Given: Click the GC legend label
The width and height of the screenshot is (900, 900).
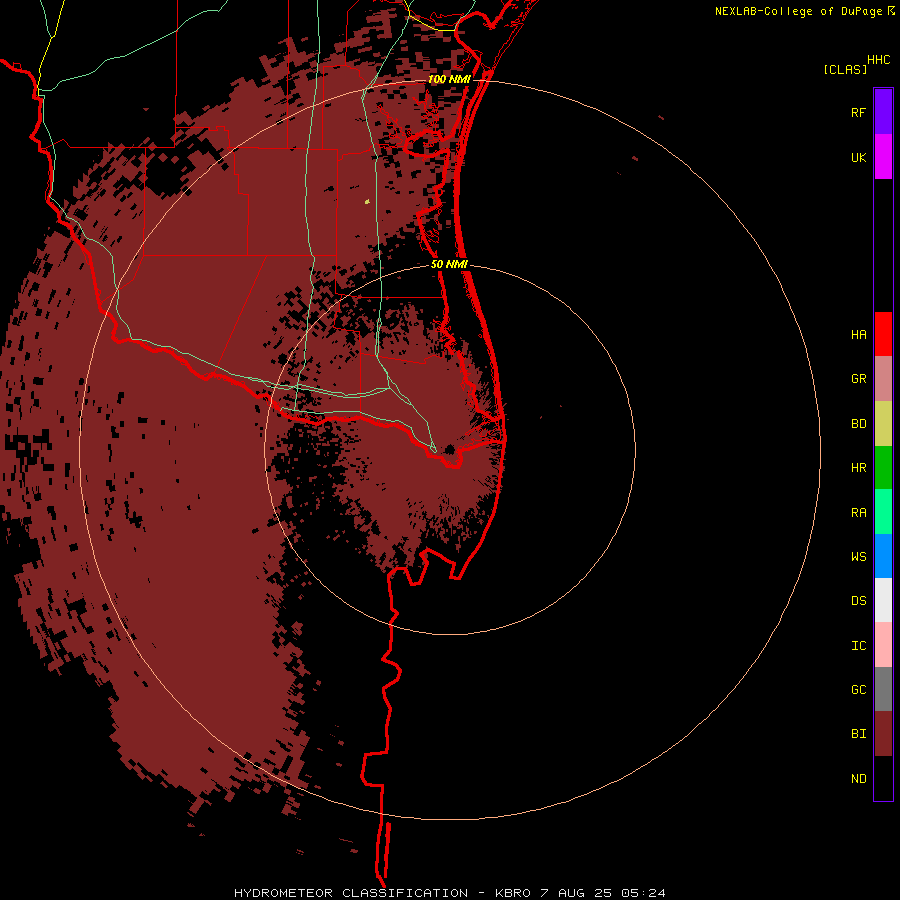Looking at the screenshot, I should 858,690.
